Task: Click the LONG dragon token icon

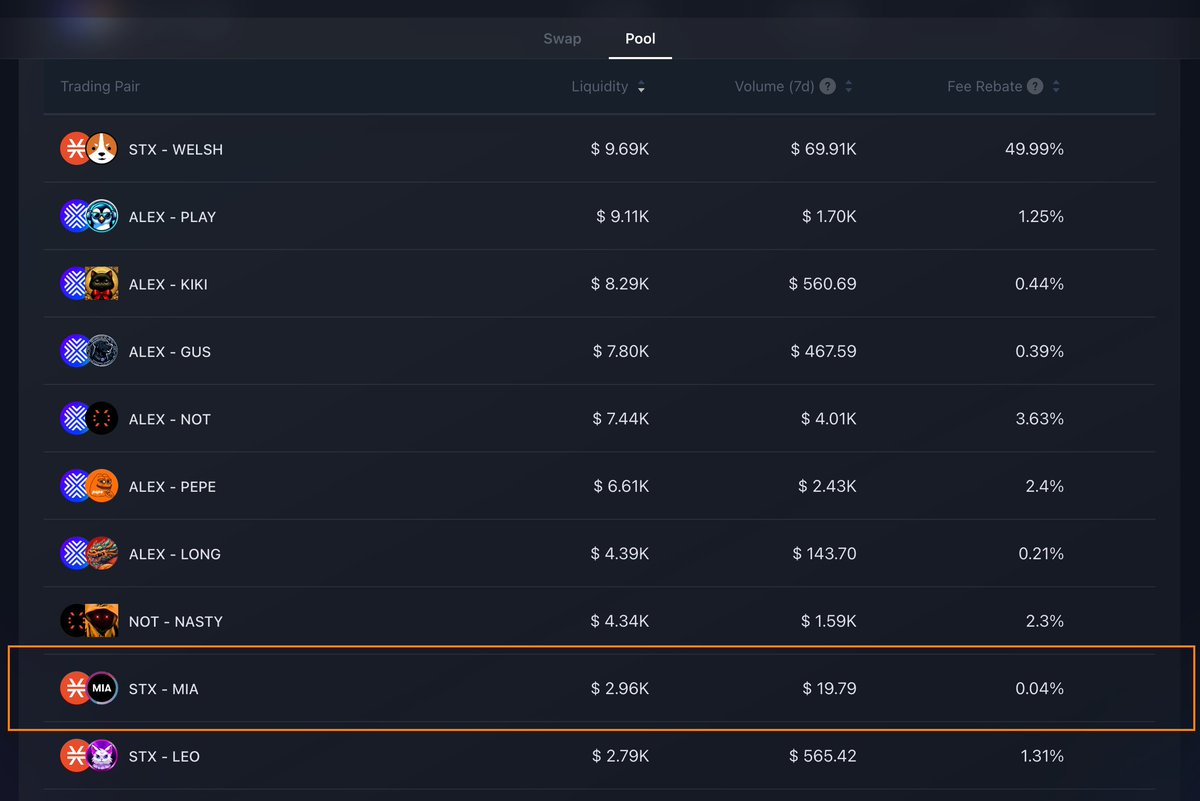Action: [x=102, y=553]
